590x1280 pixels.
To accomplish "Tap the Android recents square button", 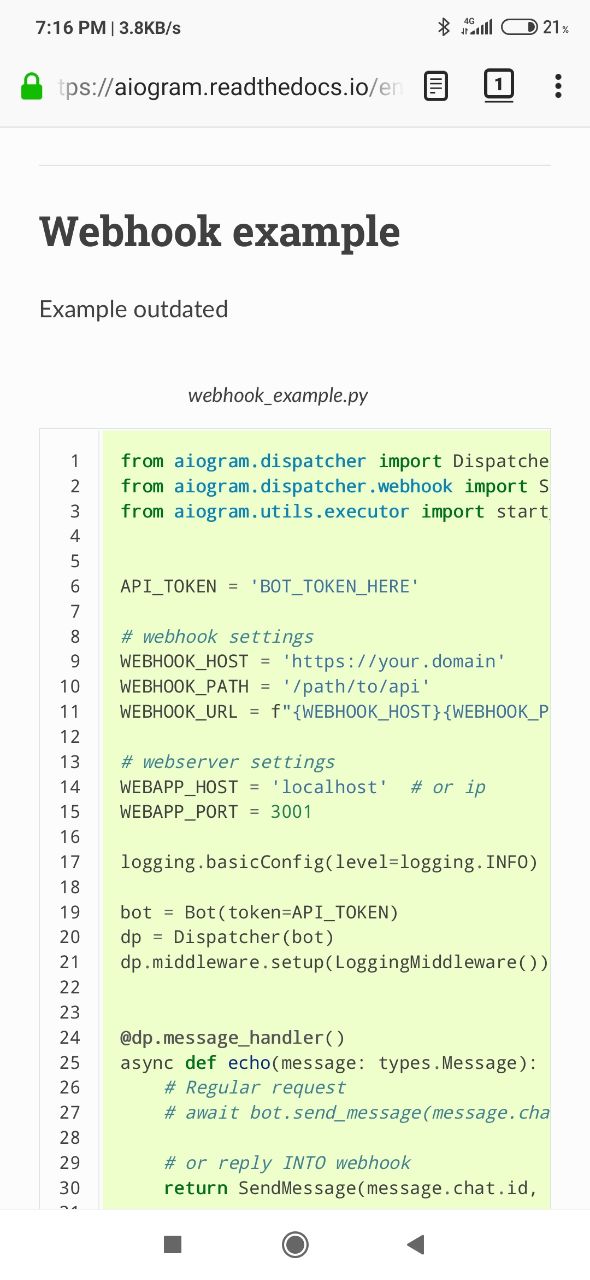I will (x=173, y=1244).
